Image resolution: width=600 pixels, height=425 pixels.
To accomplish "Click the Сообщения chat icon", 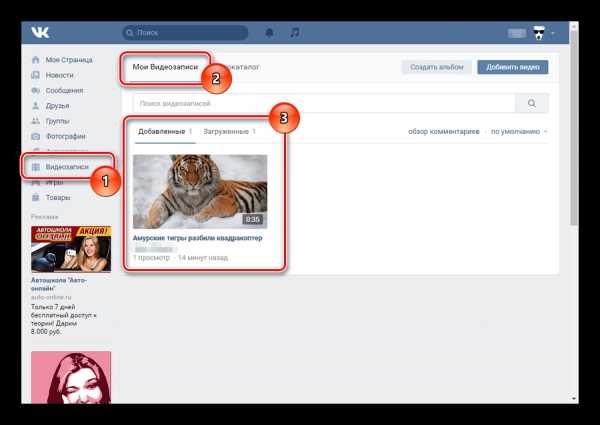I will [36, 90].
